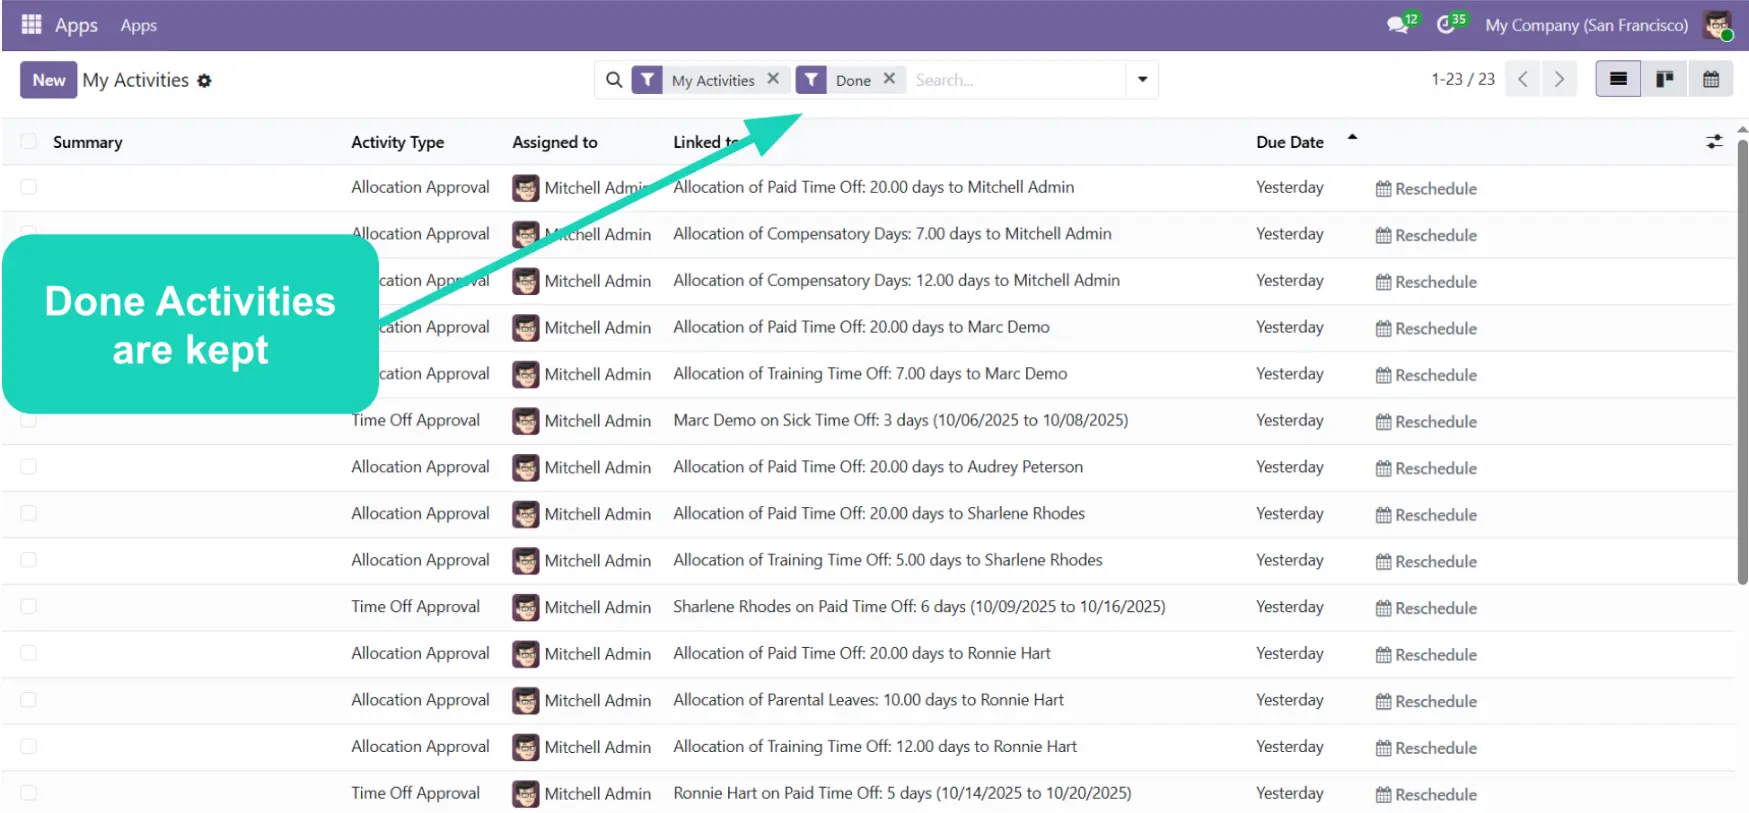The width and height of the screenshot is (1749, 813).
Task: Open optional columns settings icon
Action: 1713,142
